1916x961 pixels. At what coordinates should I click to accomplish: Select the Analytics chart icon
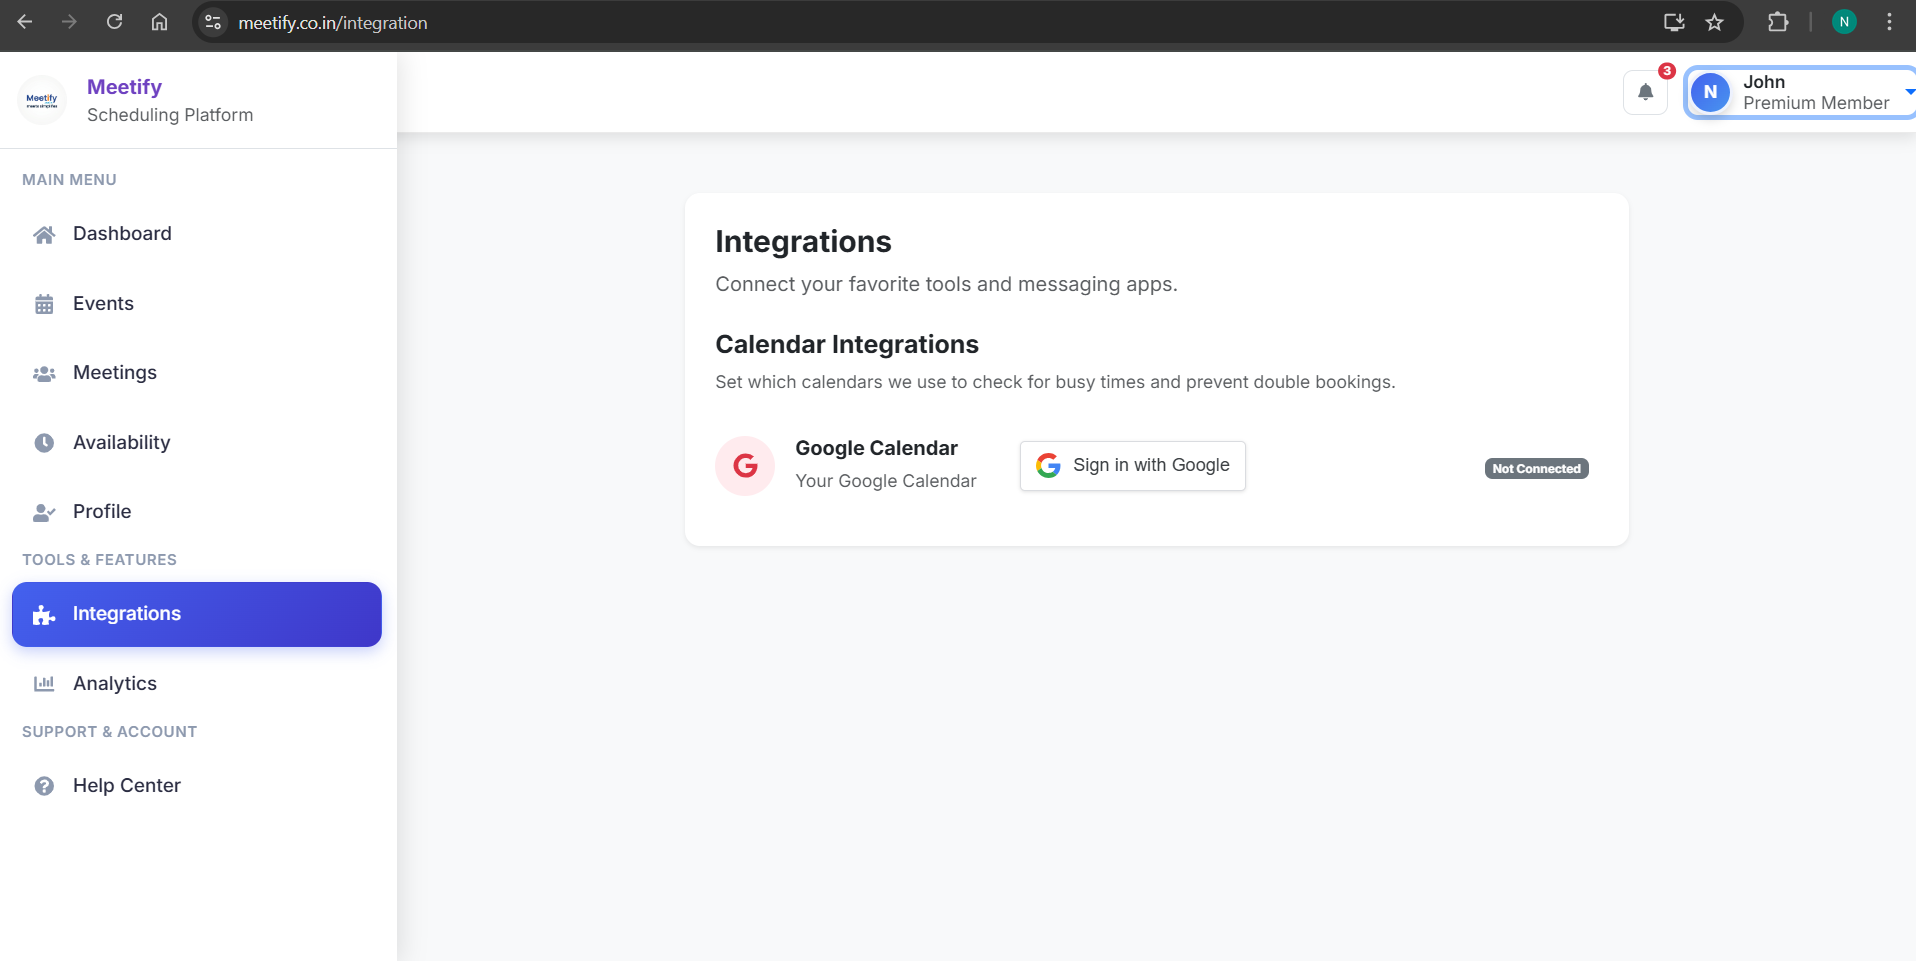pyautogui.click(x=44, y=684)
